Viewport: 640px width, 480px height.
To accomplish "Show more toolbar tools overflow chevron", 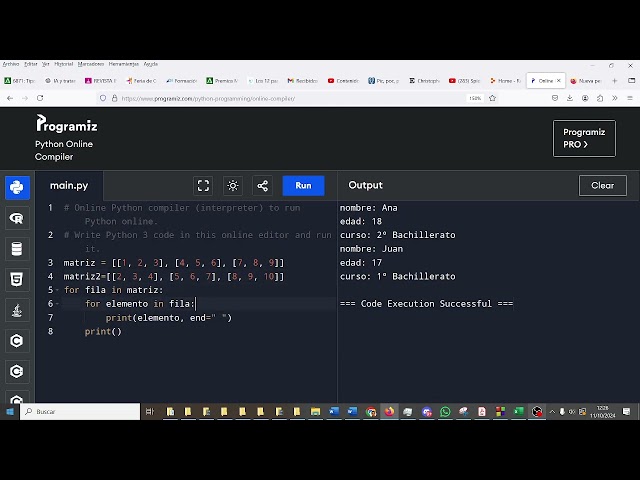I will [615, 98].
